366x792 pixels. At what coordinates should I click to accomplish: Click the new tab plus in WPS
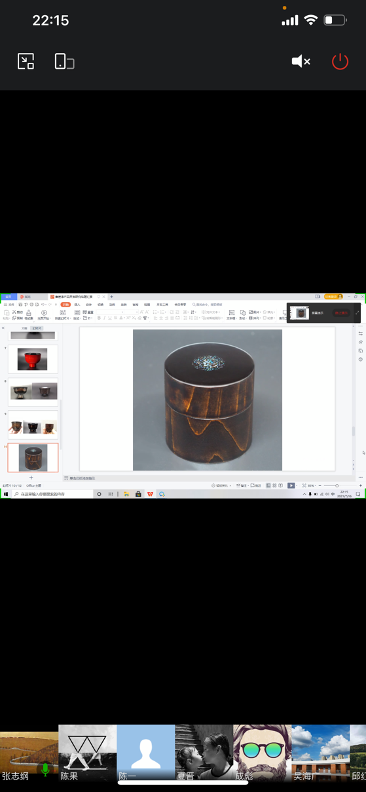[112, 296]
